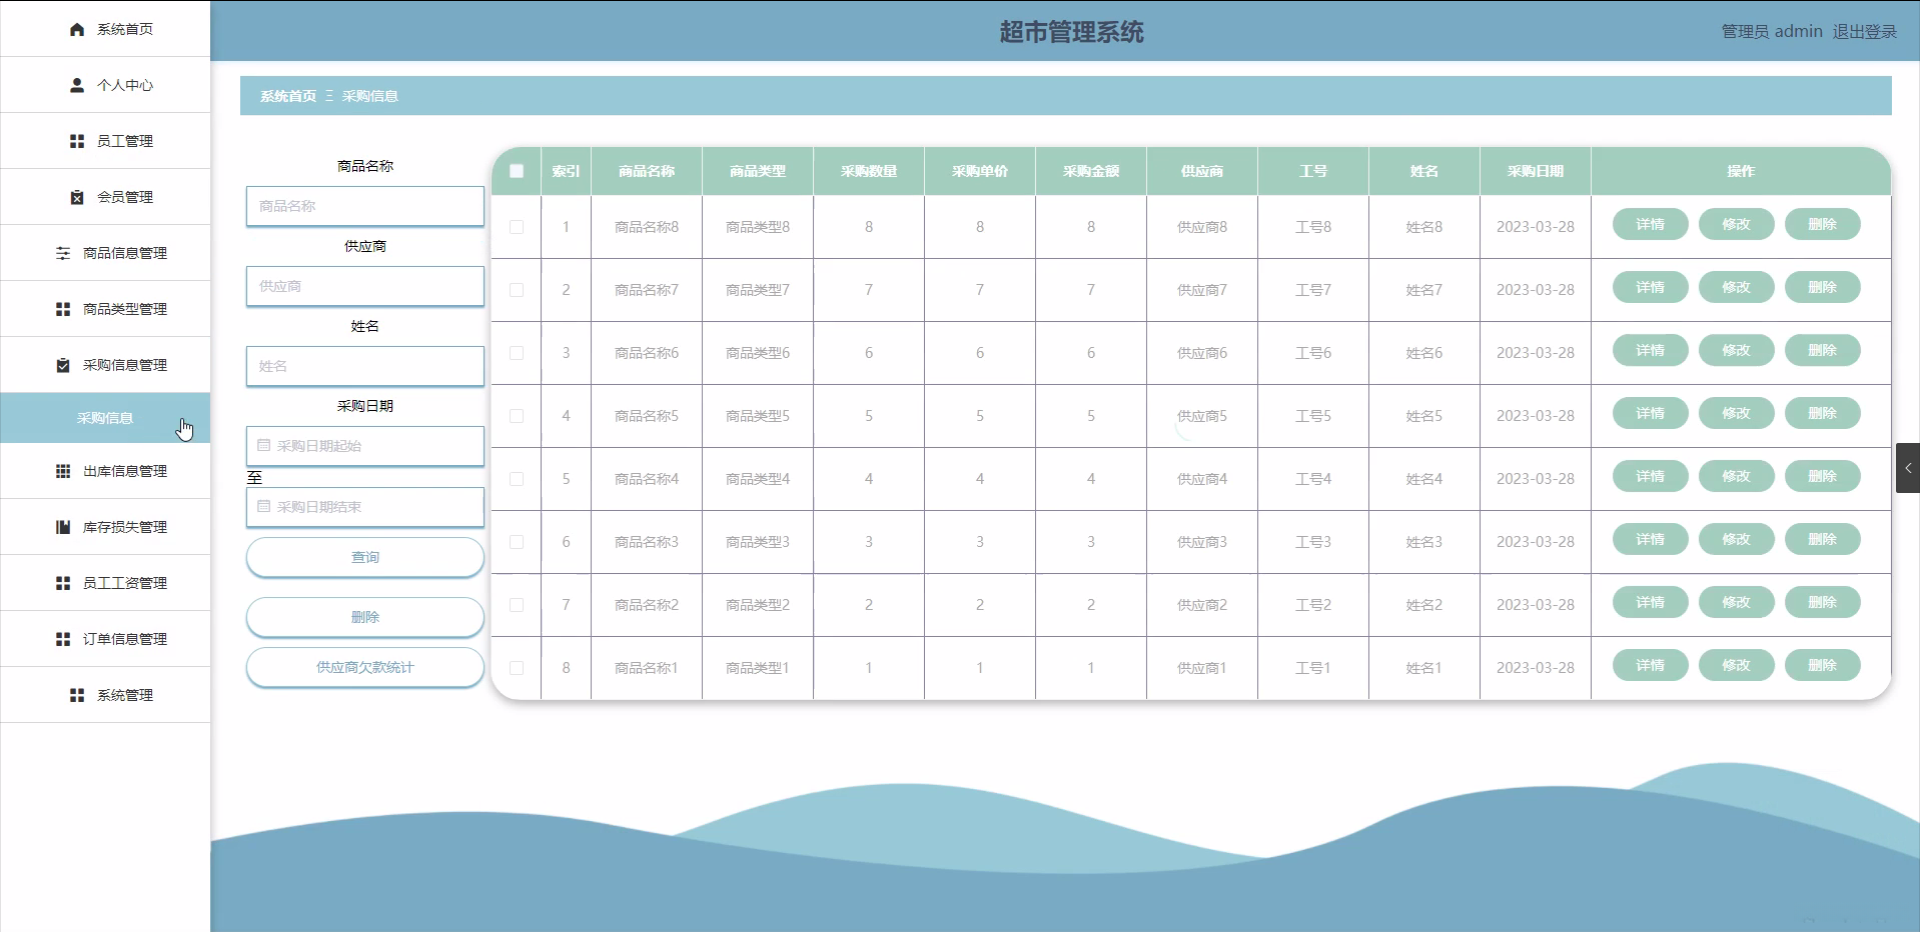Viewport: 1920px width, 932px height.
Task: Expand the side panel arrow at right edge
Action: coord(1908,468)
